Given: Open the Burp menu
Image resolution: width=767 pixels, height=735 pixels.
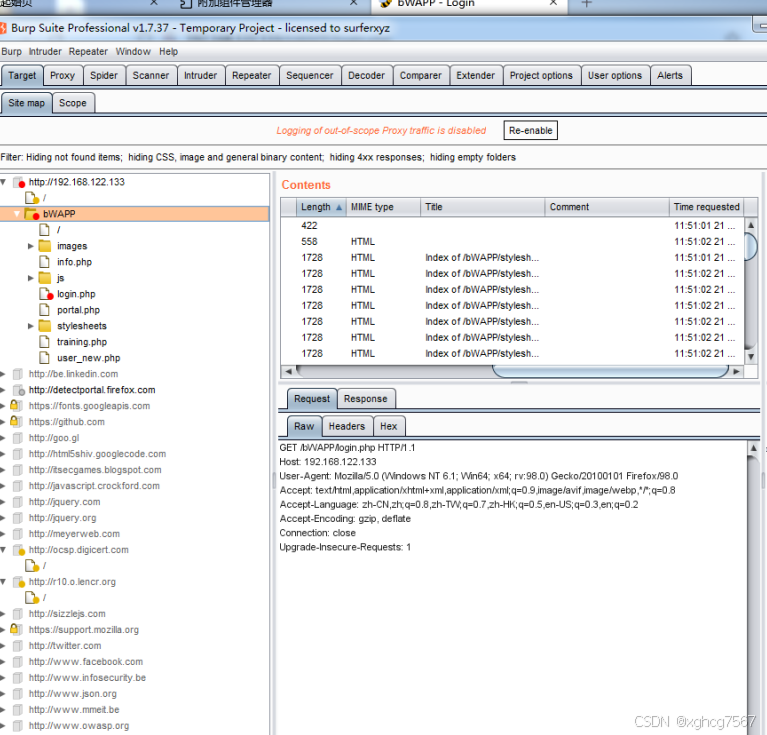Looking at the screenshot, I should pos(11,51).
